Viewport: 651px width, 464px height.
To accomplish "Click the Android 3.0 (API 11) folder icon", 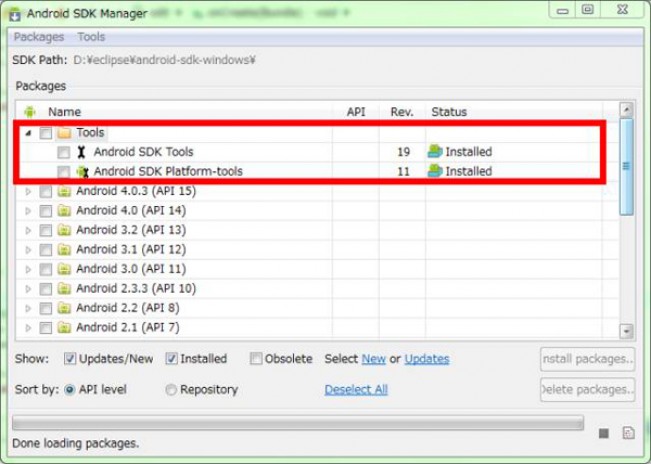I will coord(64,269).
